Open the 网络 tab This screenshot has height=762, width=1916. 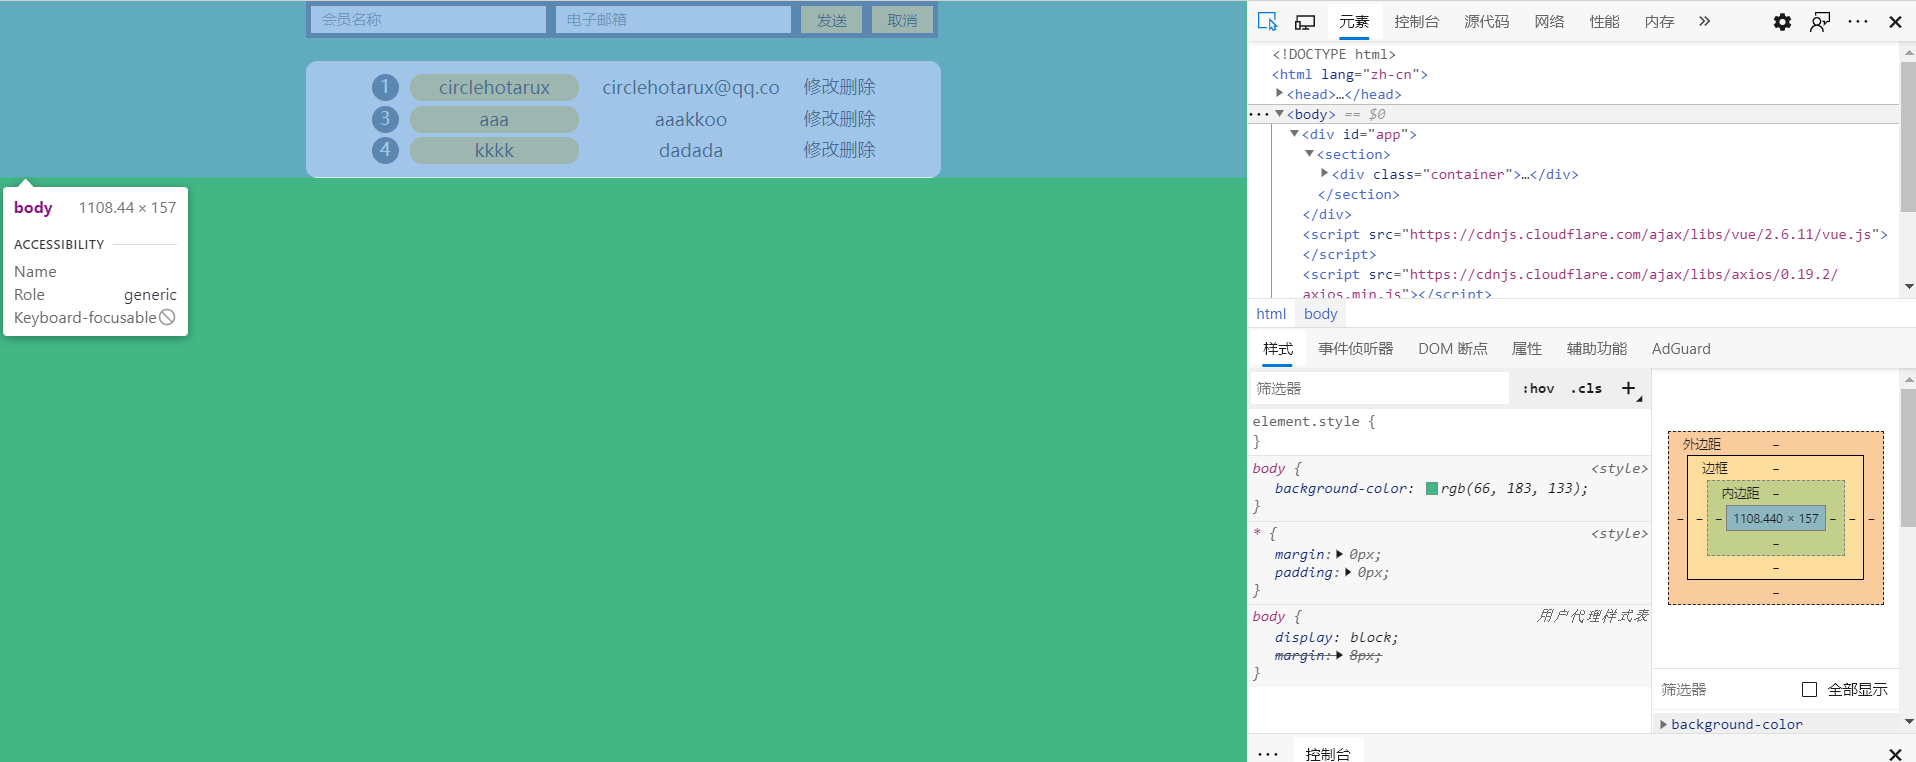click(1549, 21)
